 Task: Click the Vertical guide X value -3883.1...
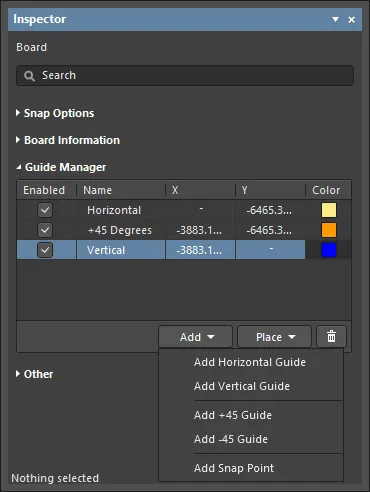coord(199,250)
